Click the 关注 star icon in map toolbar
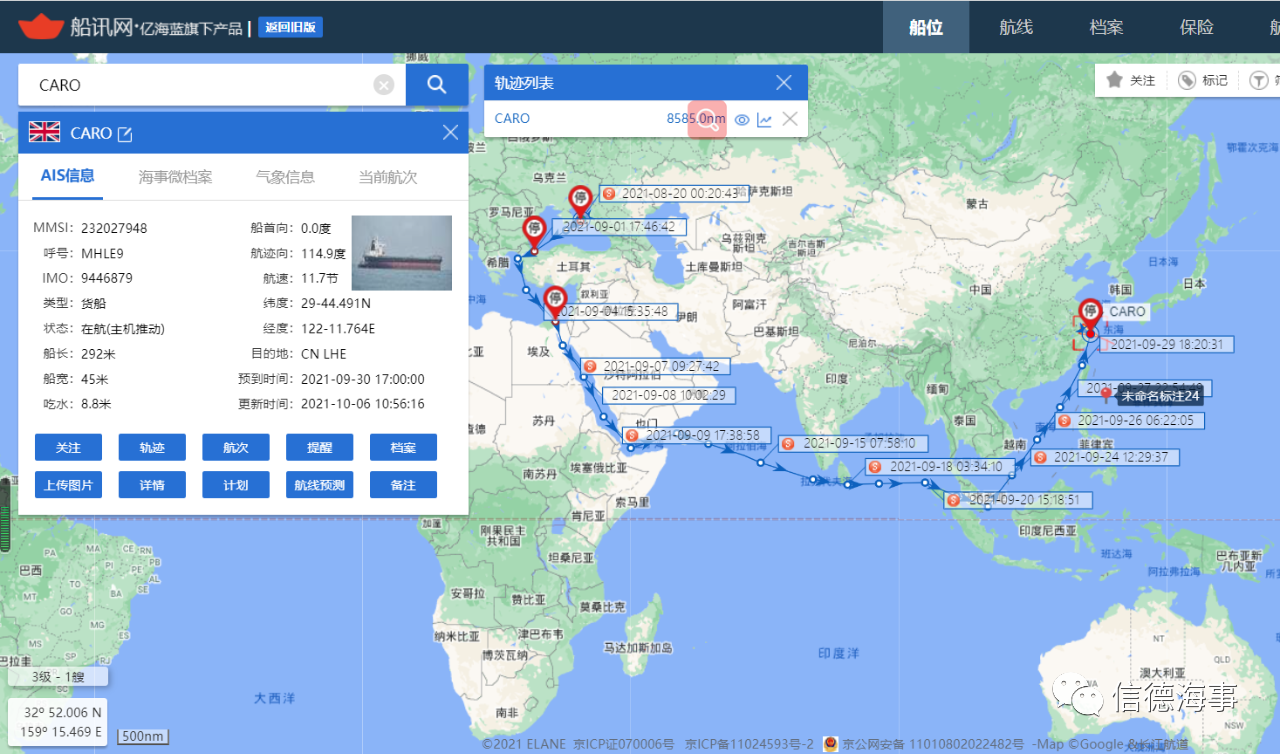 point(1114,80)
